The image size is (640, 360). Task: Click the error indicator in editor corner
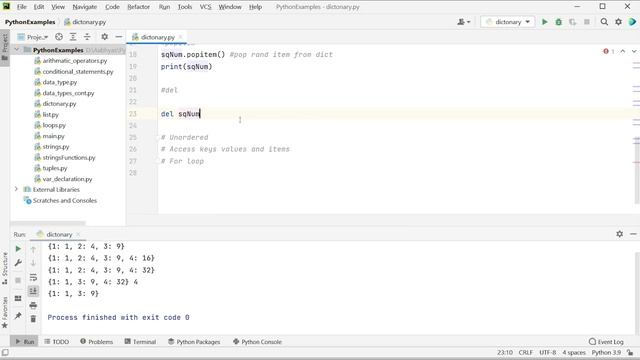609,51
